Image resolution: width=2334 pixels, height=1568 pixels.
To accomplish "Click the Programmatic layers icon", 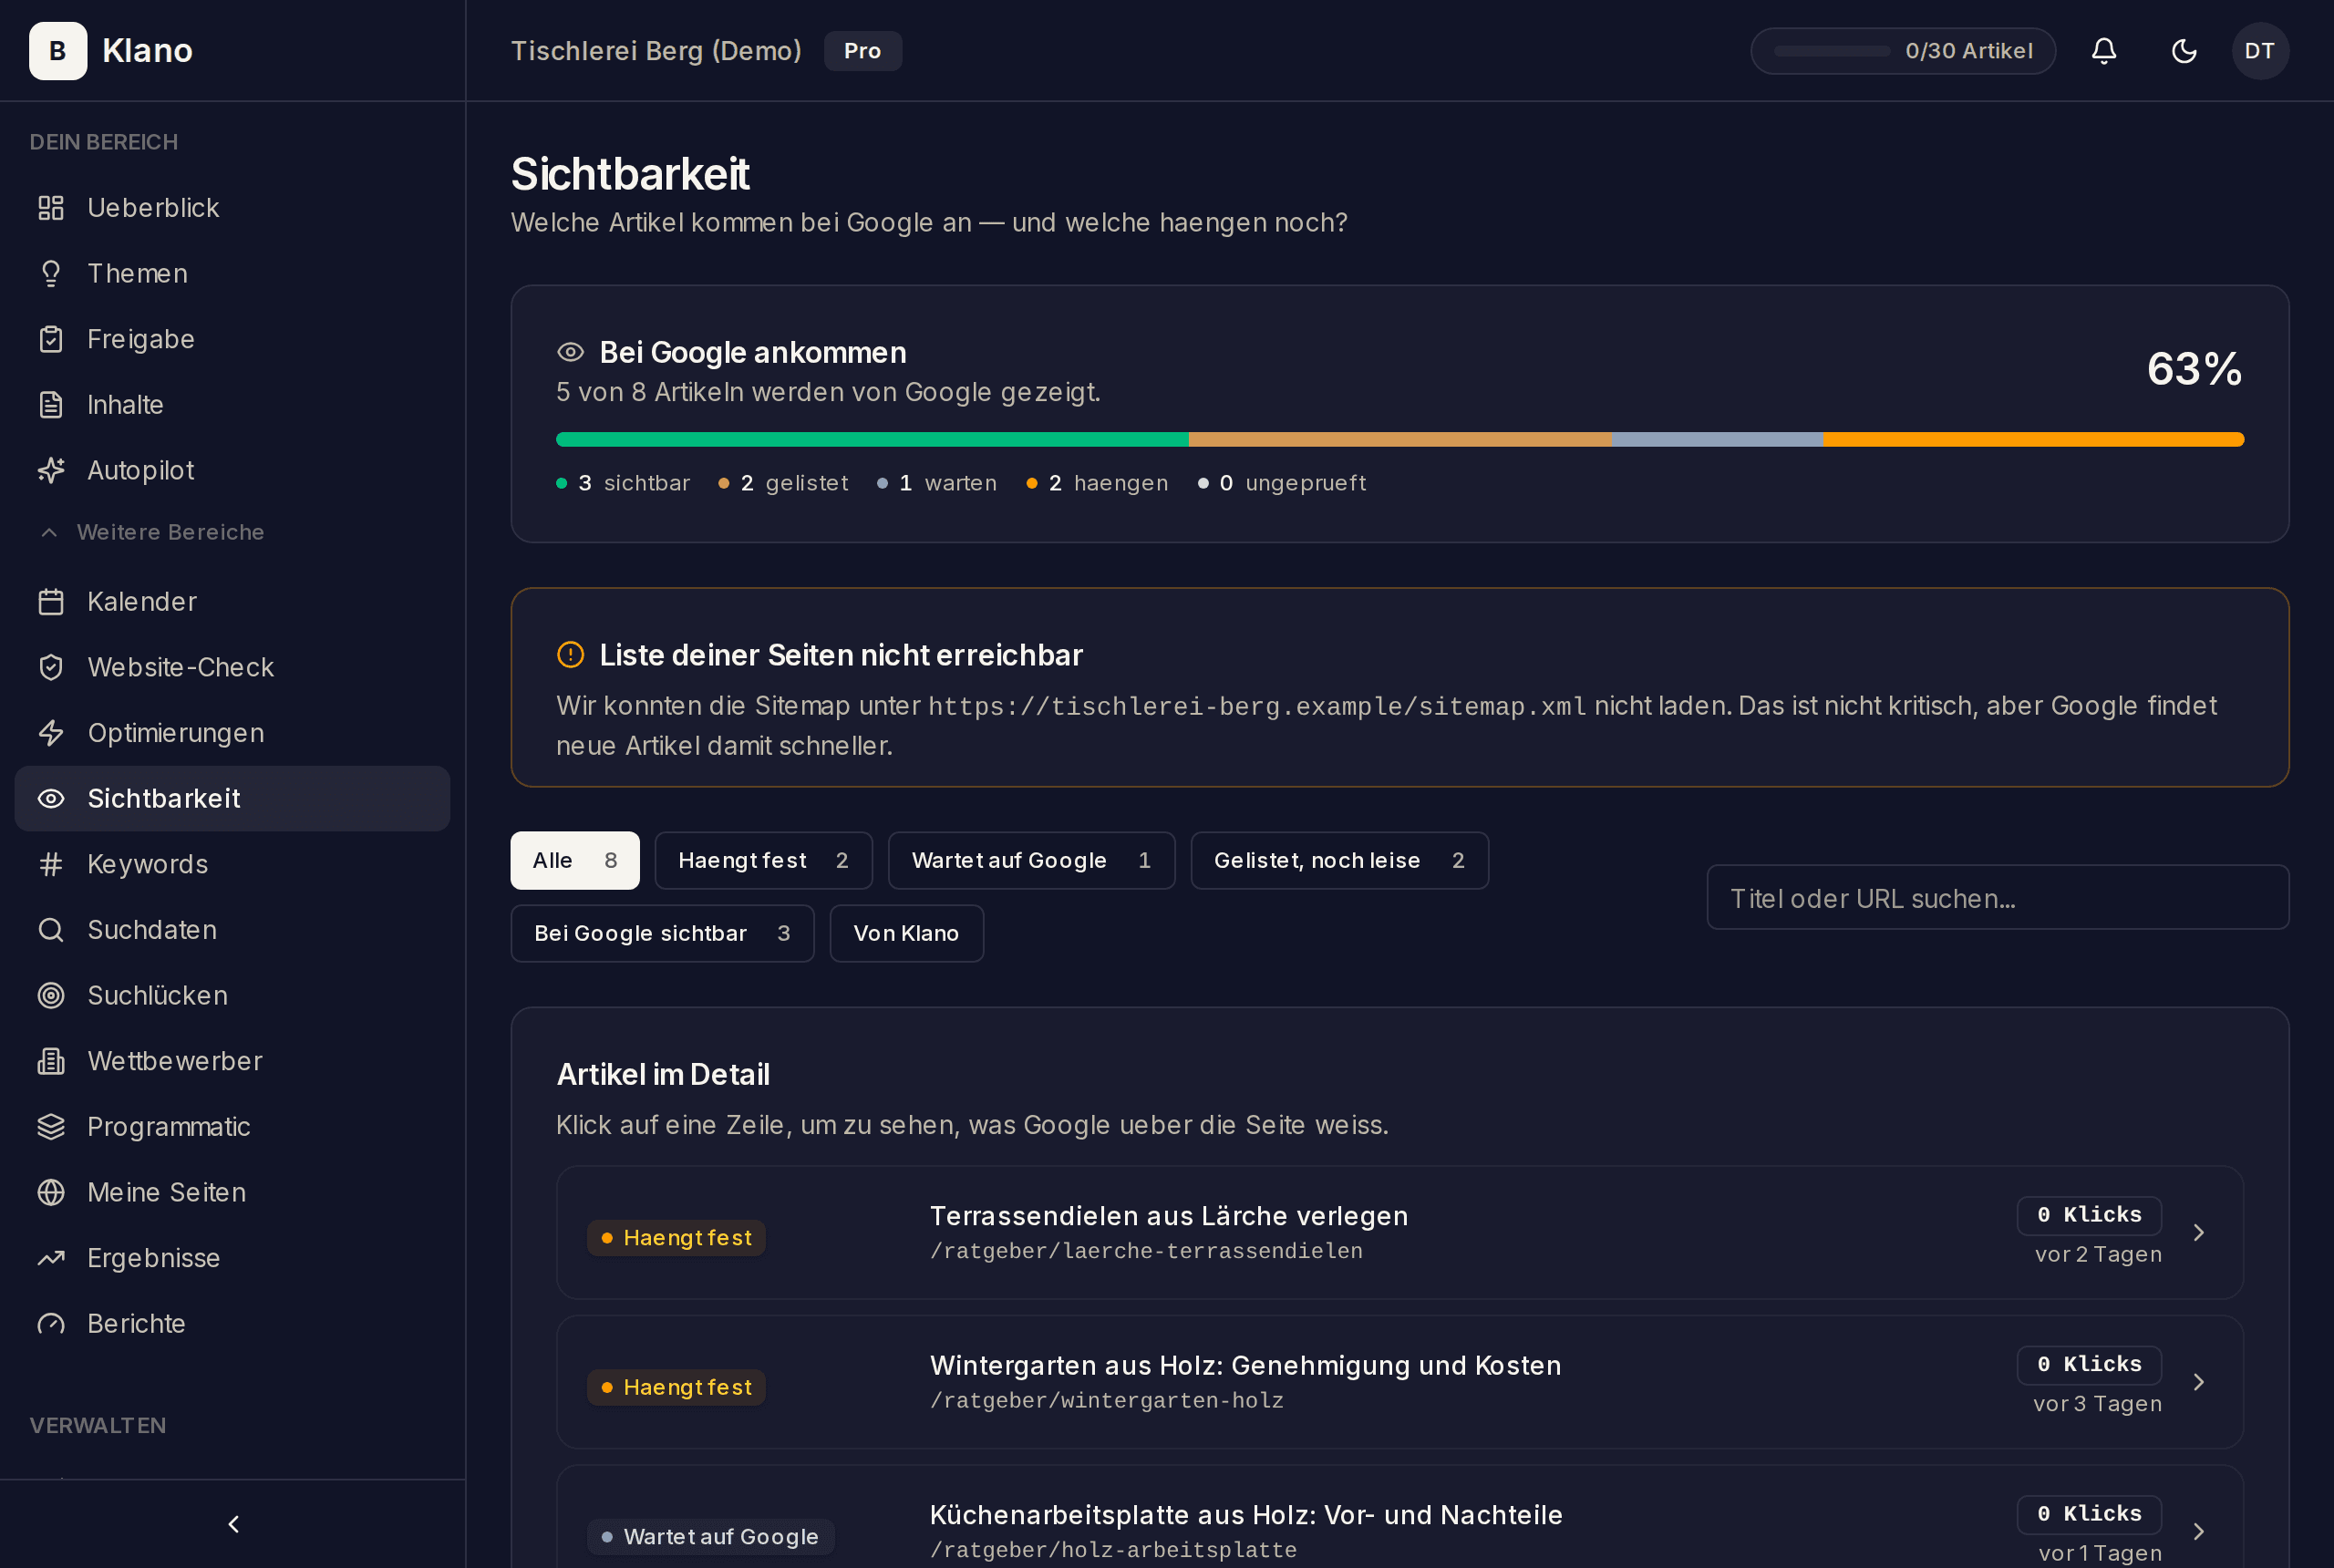I will 51,1127.
